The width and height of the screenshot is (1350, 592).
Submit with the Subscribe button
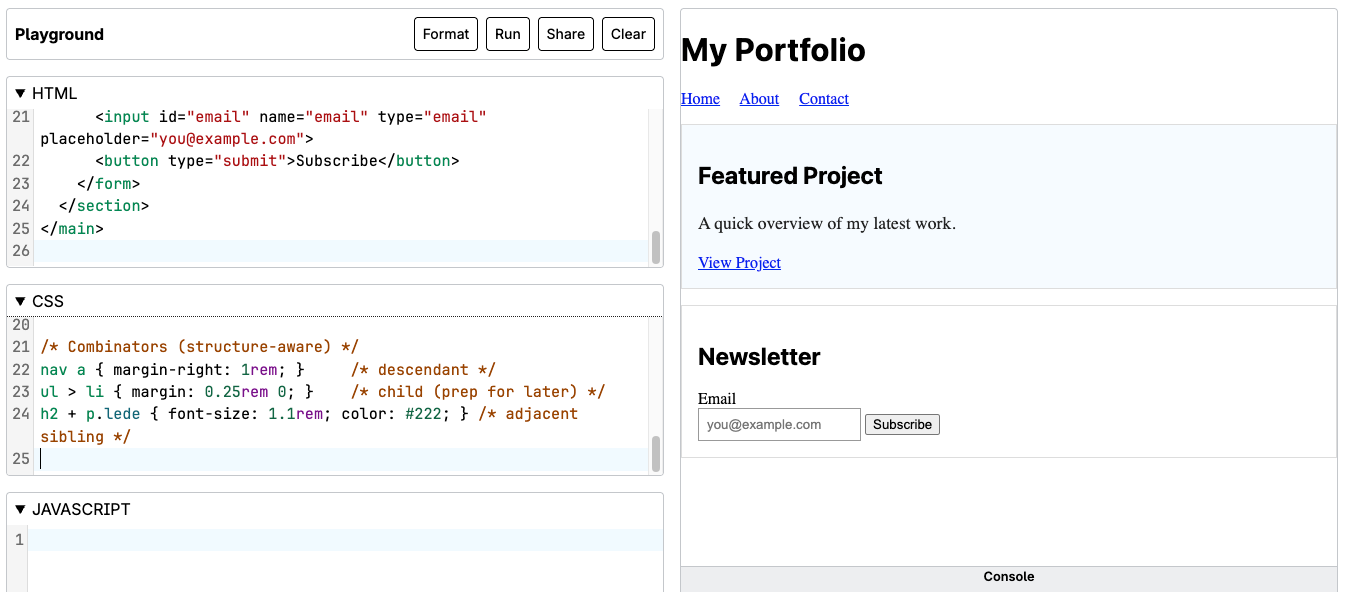tap(902, 424)
